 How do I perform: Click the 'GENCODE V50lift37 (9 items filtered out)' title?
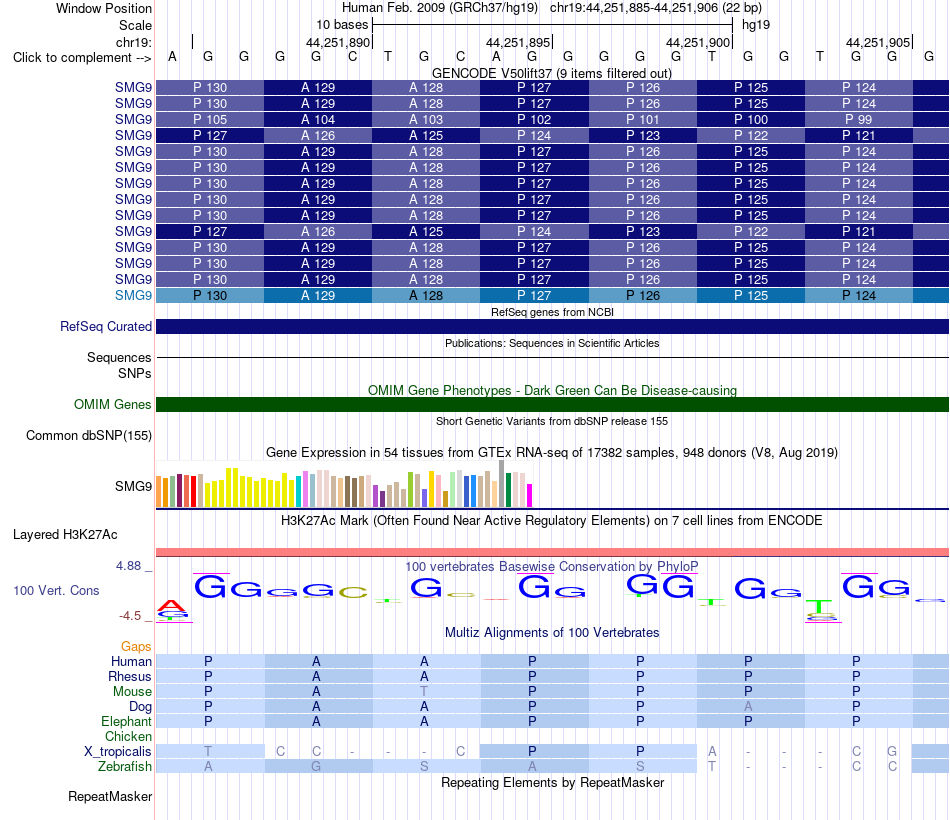pyautogui.click(x=552, y=73)
